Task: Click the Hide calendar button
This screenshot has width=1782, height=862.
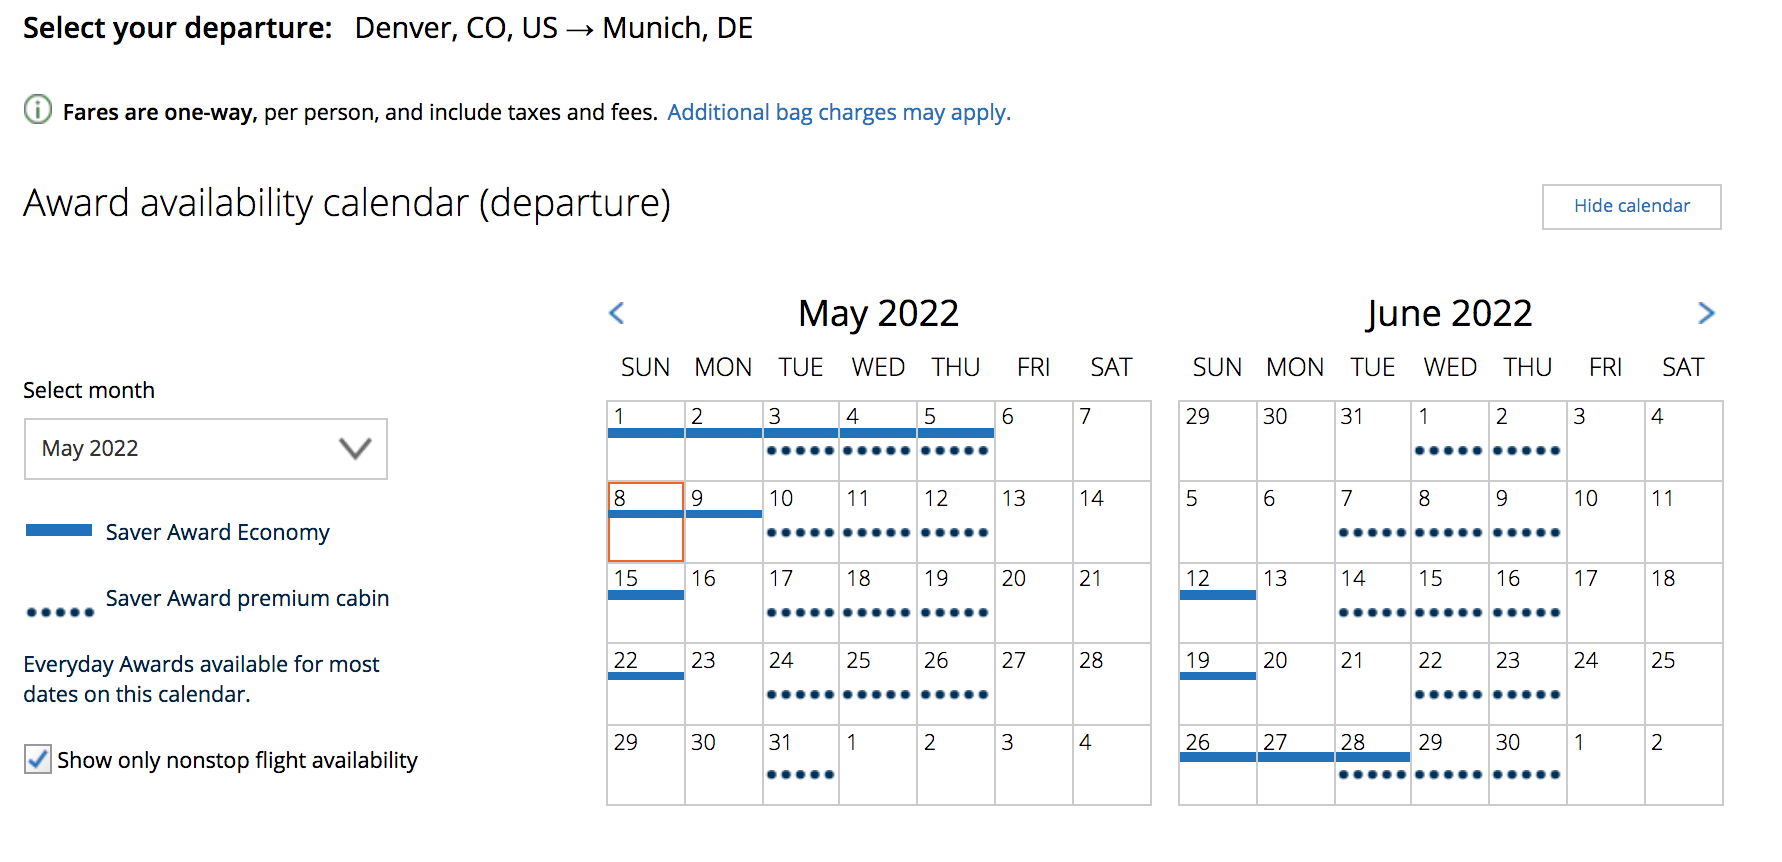Action: (1631, 206)
